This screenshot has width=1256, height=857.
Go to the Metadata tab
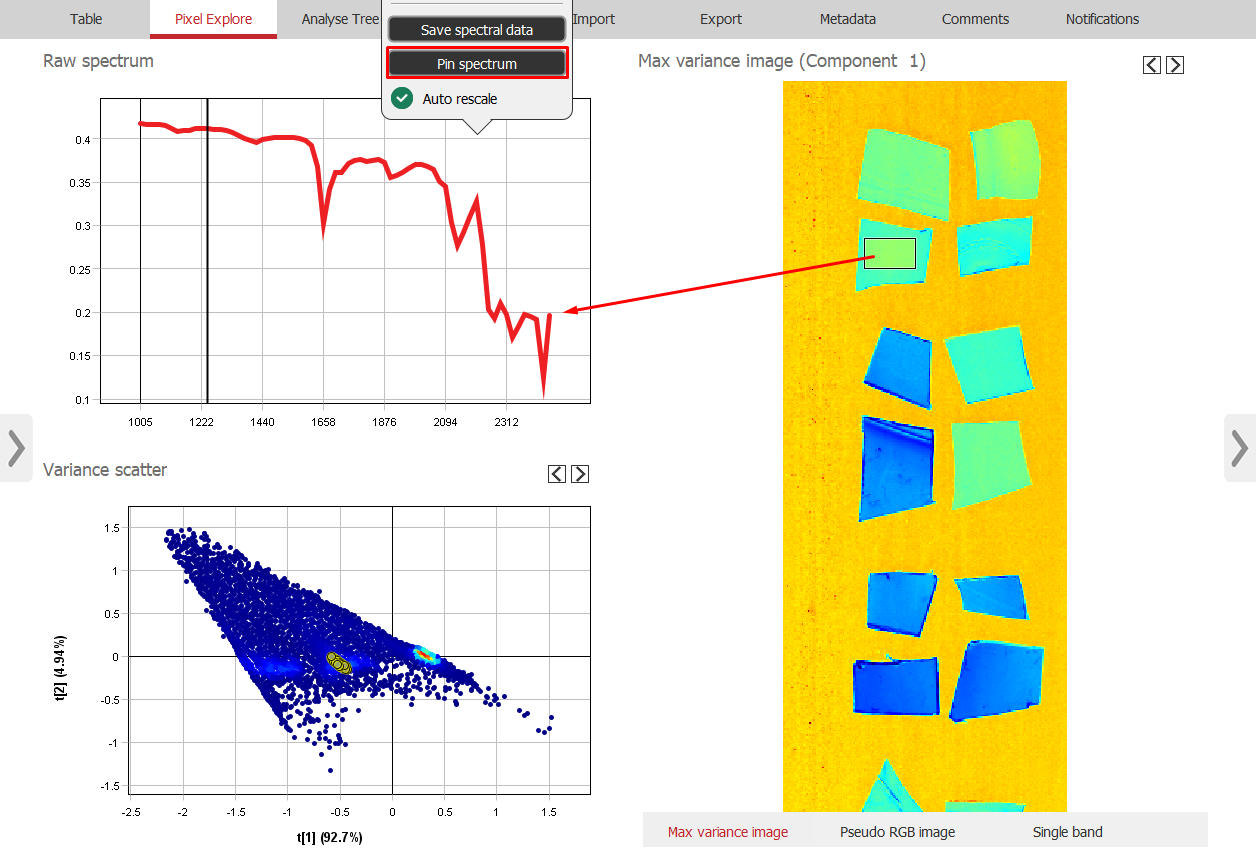(848, 19)
